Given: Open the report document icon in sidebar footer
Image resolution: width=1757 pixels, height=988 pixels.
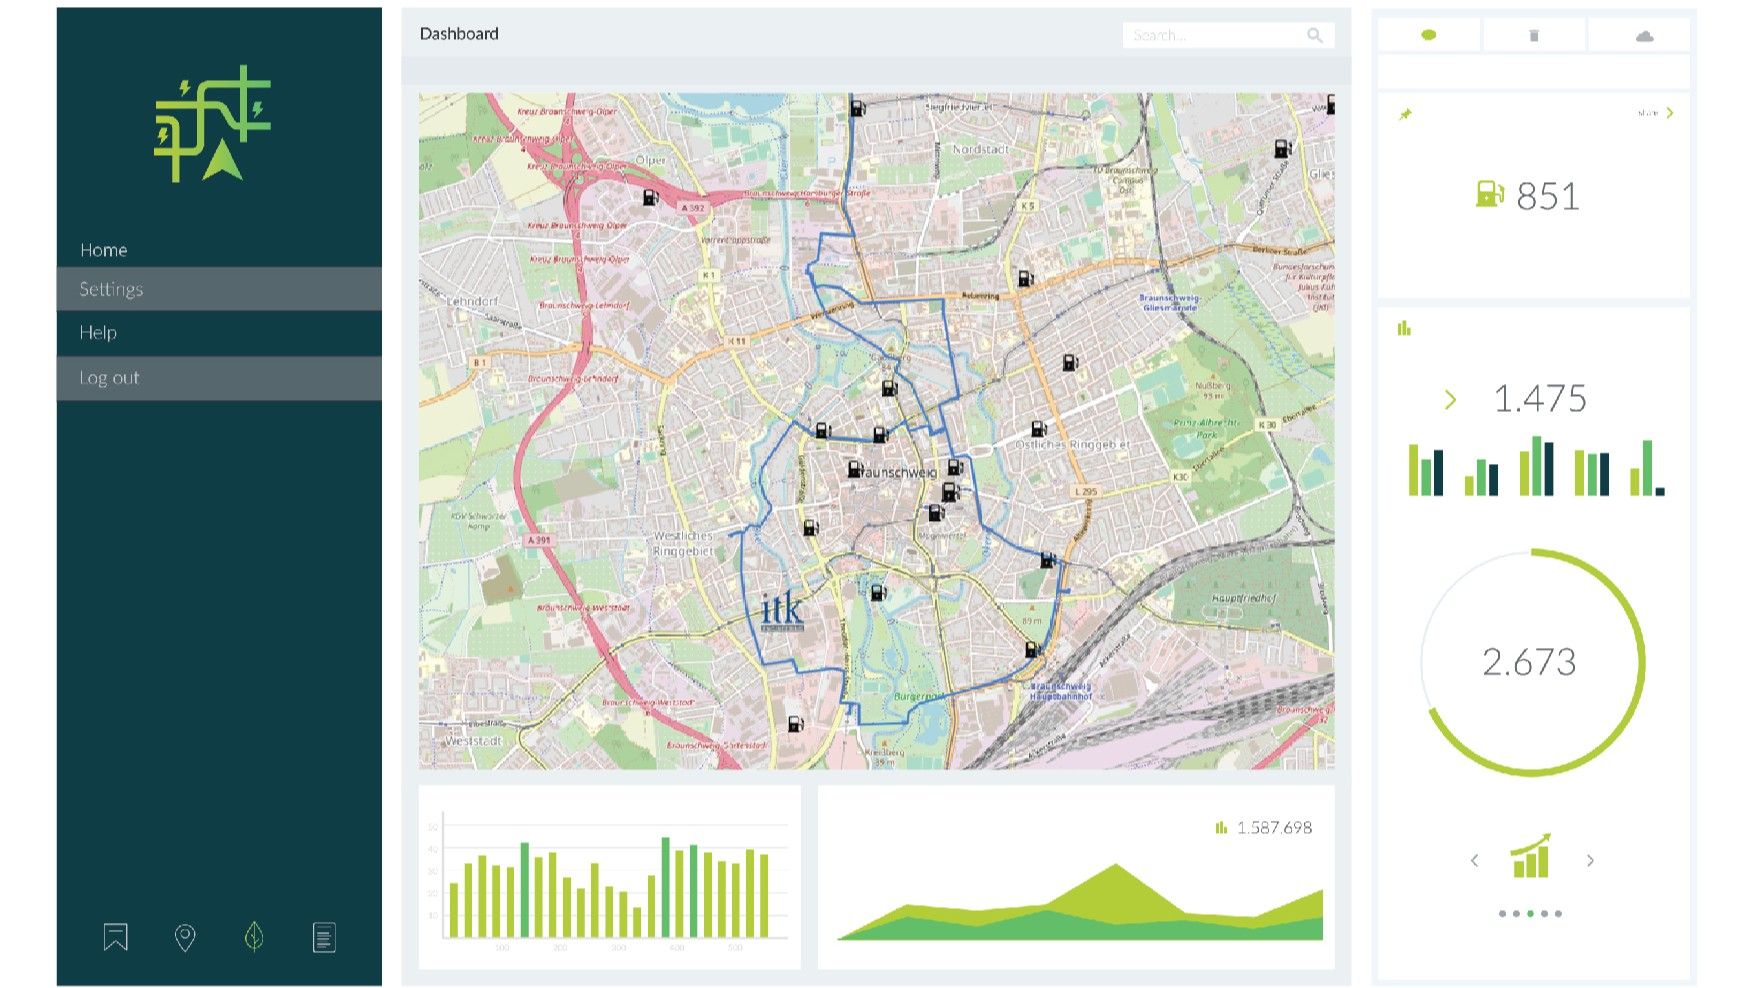Looking at the screenshot, I should point(323,937).
